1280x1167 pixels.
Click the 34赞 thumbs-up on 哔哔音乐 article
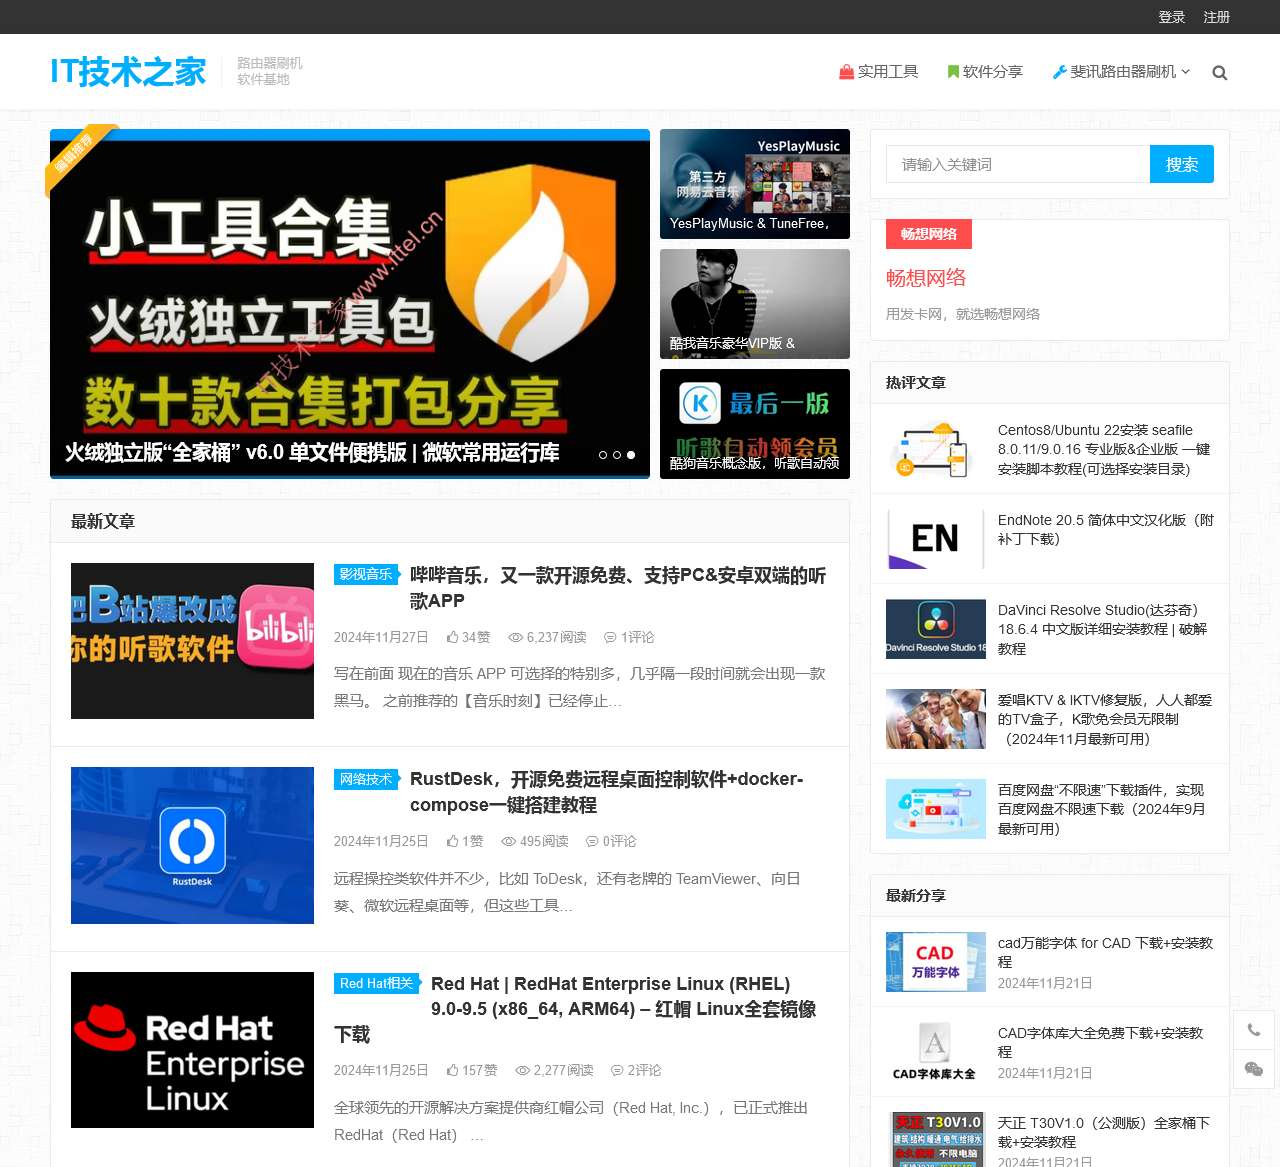468,637
